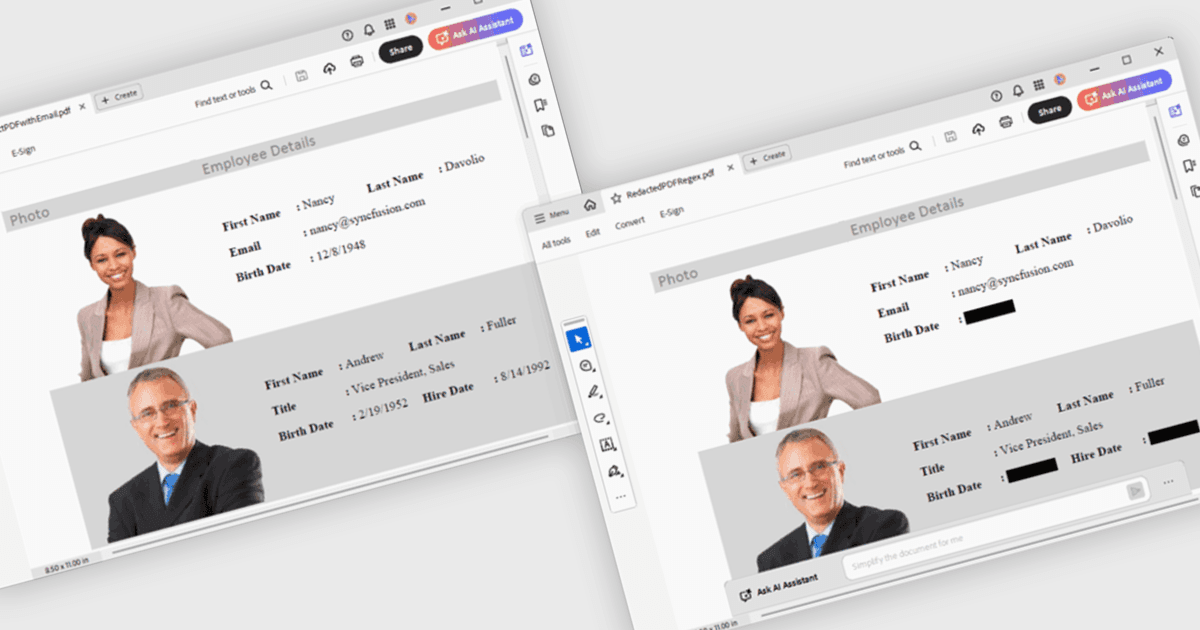Screen dimensions: 1200x630
Task: Close the RedactedPDFRegex.pdf tab
Action: point(732,167)
